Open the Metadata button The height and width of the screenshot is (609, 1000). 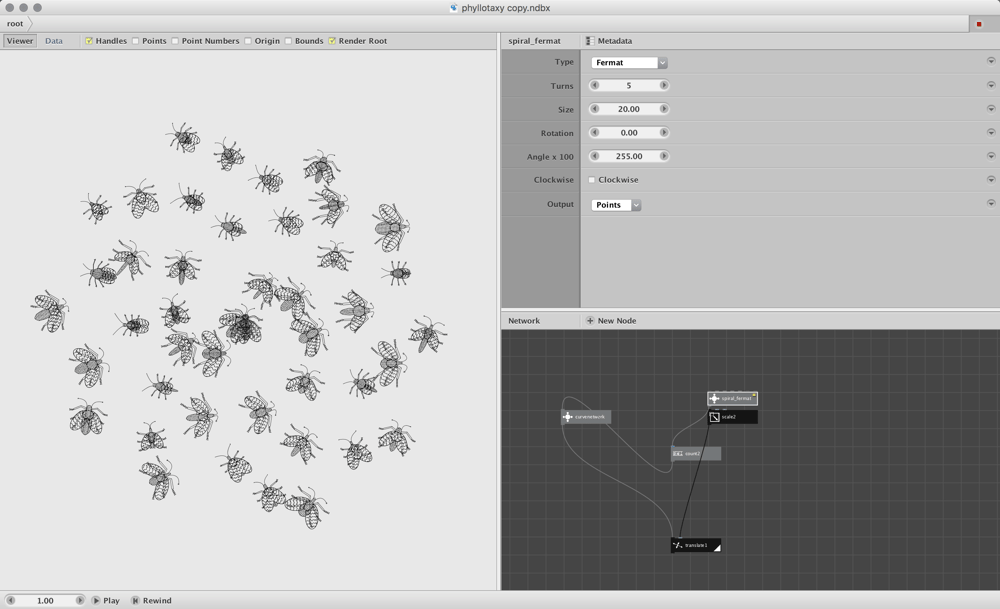pyautogui.click(x=609, y=41)
